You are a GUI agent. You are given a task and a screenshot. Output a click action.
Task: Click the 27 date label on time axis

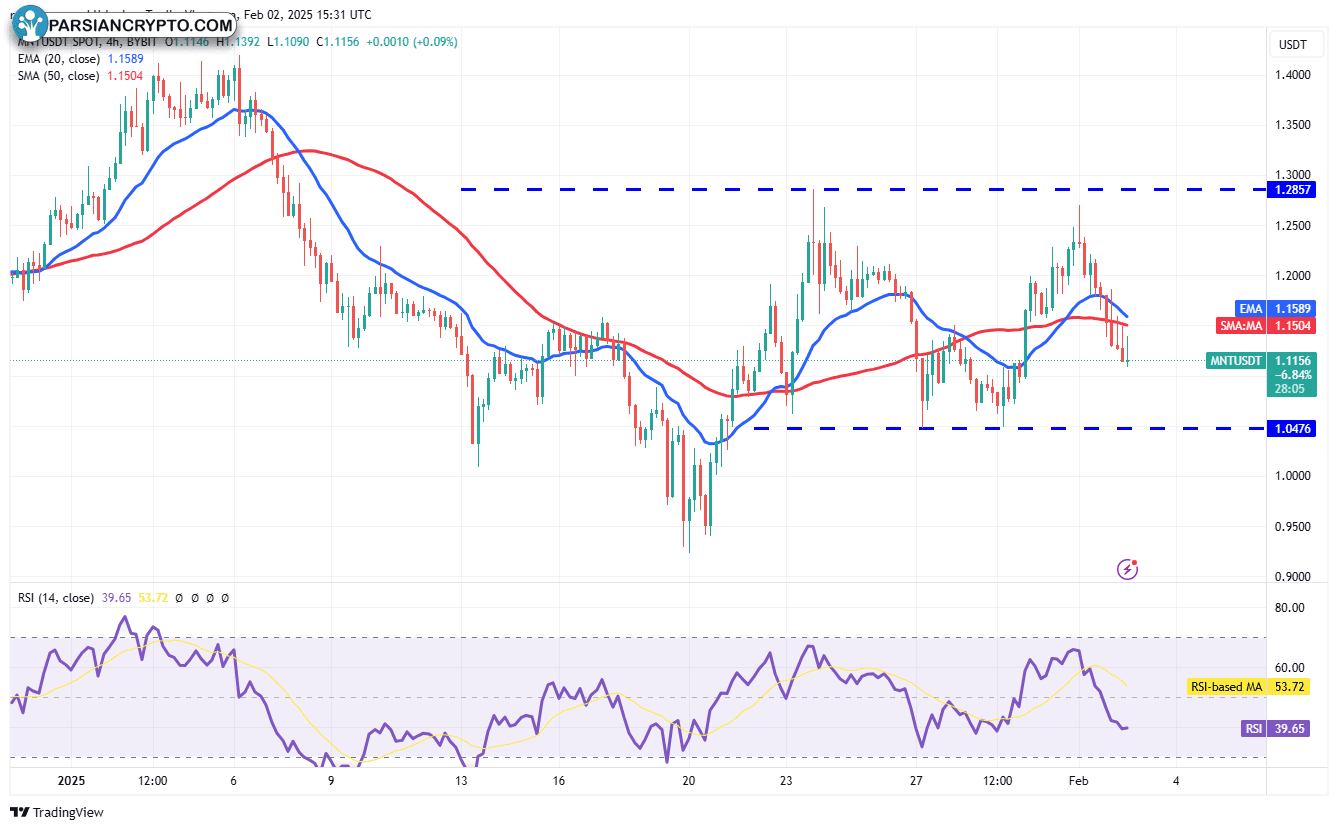click(x=916, y=780)
